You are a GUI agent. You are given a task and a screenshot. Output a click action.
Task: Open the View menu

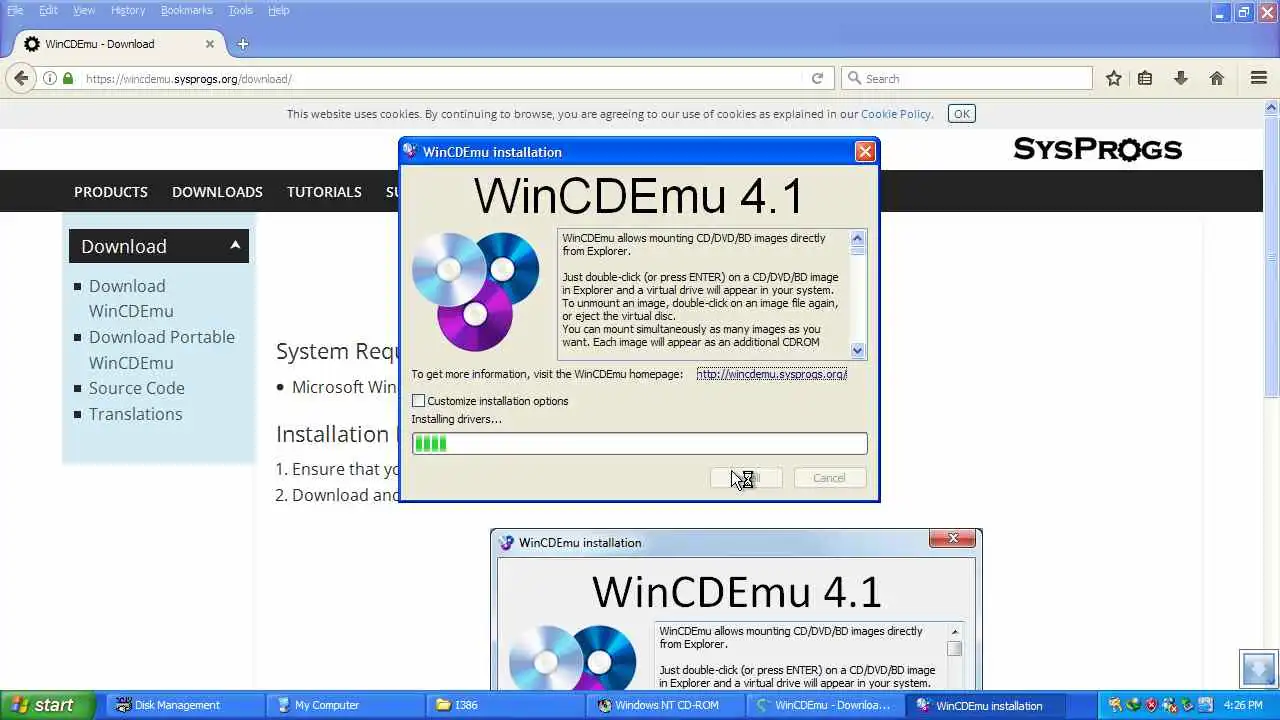point(84,10)
